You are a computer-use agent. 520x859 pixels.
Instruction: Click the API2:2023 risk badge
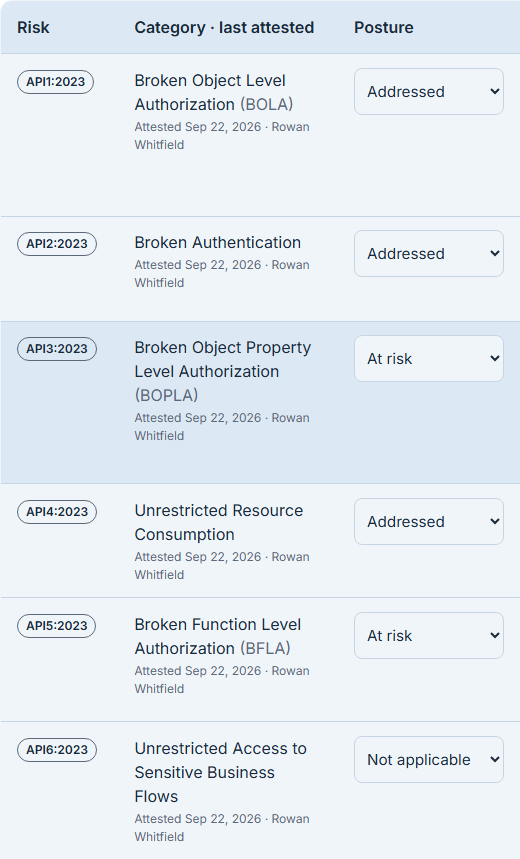pyautogui.click(x=57, y=244)
